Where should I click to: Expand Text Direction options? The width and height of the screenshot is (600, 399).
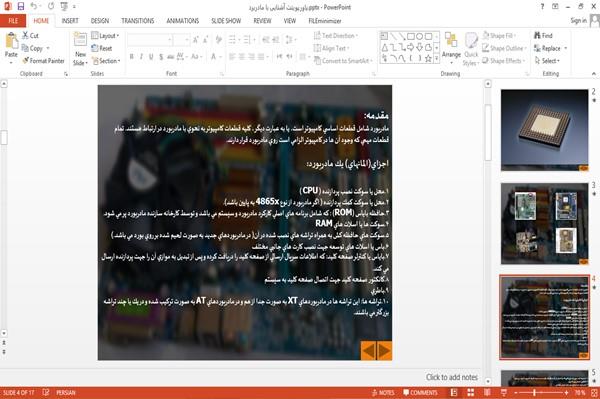336,36
